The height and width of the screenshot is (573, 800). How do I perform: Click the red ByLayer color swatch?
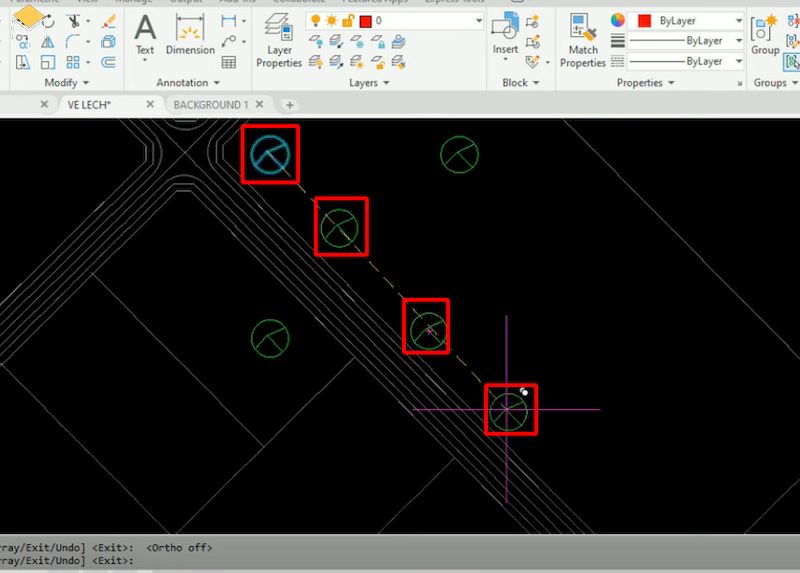(x=644, y=21)
